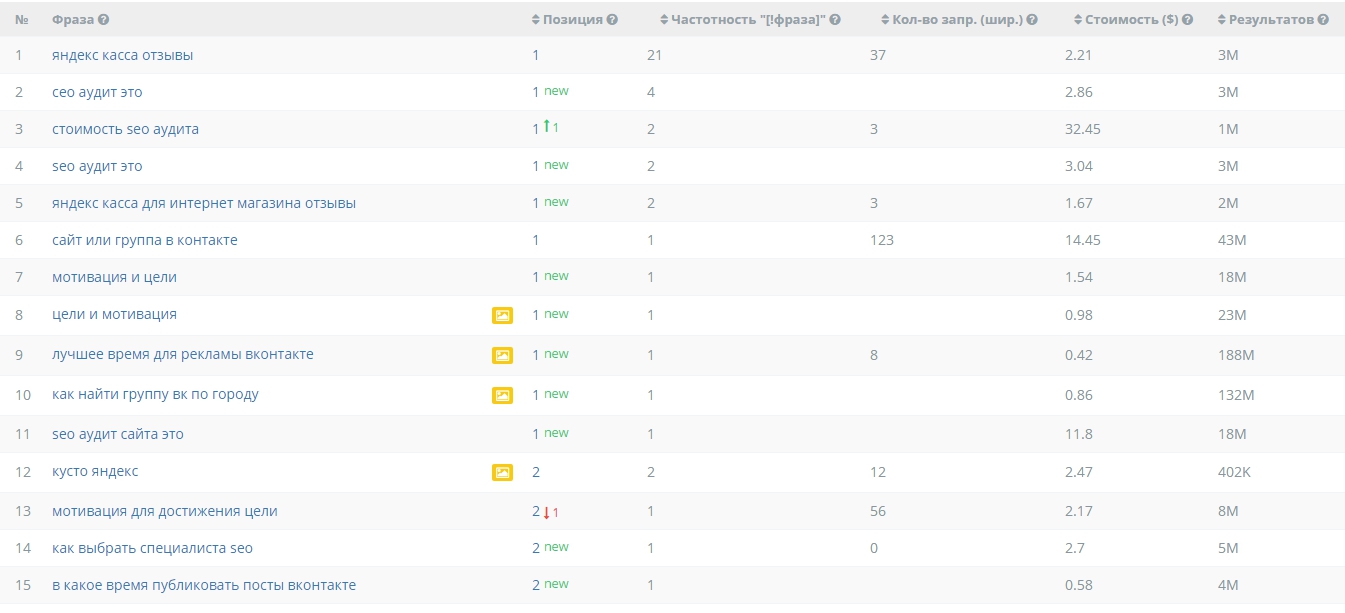Viewport: 1345px width, 613px height.
Task: Click the help icon next to "Фраза" header
Action: coord(104,20)
